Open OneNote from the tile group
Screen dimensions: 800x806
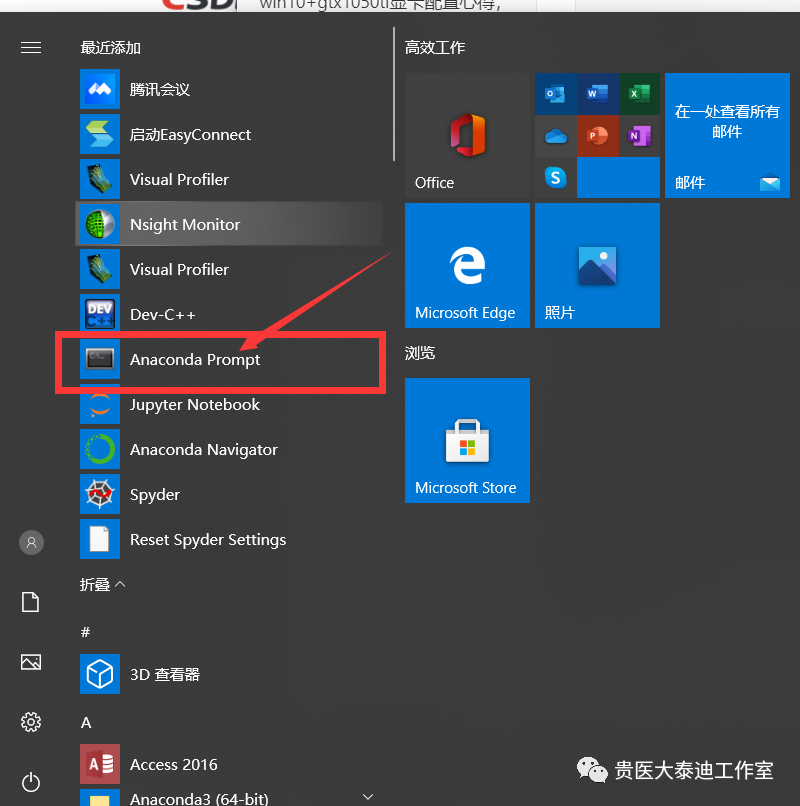pyautogui.click(x=639, y=136)
